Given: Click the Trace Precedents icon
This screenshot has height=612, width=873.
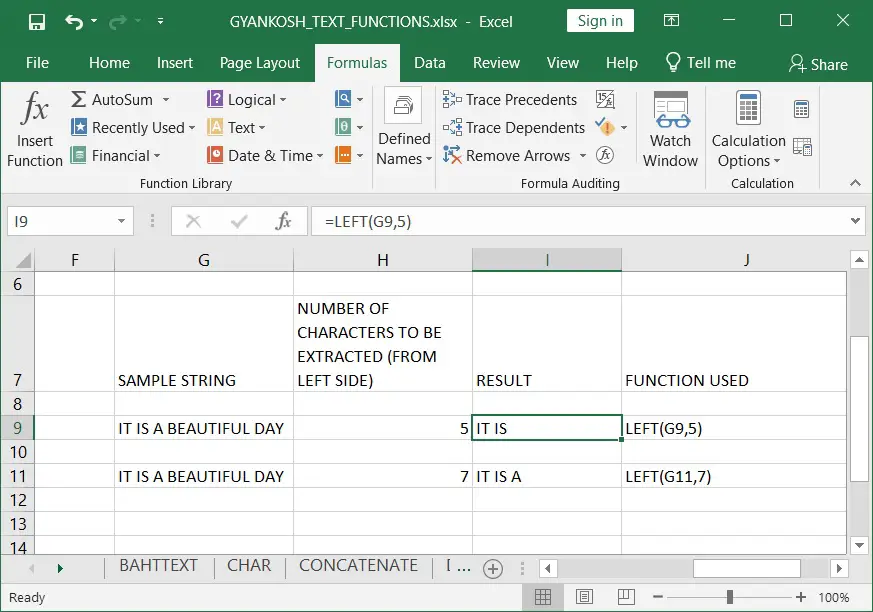Looking at the screenshot, I should coord(452,100).
